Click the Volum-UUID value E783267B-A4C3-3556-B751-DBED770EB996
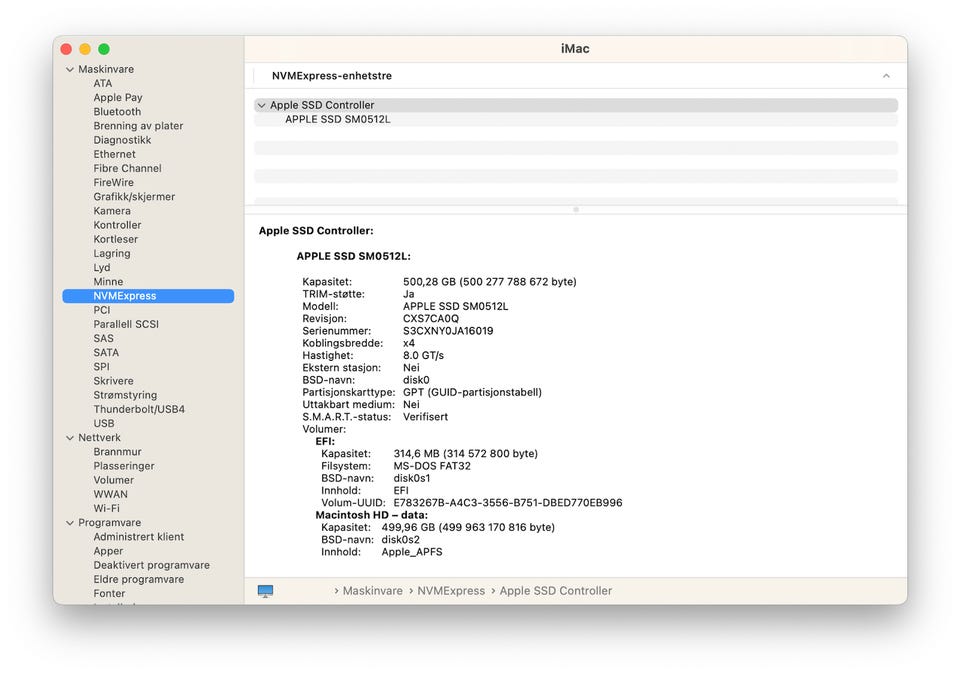 [508, 503]
